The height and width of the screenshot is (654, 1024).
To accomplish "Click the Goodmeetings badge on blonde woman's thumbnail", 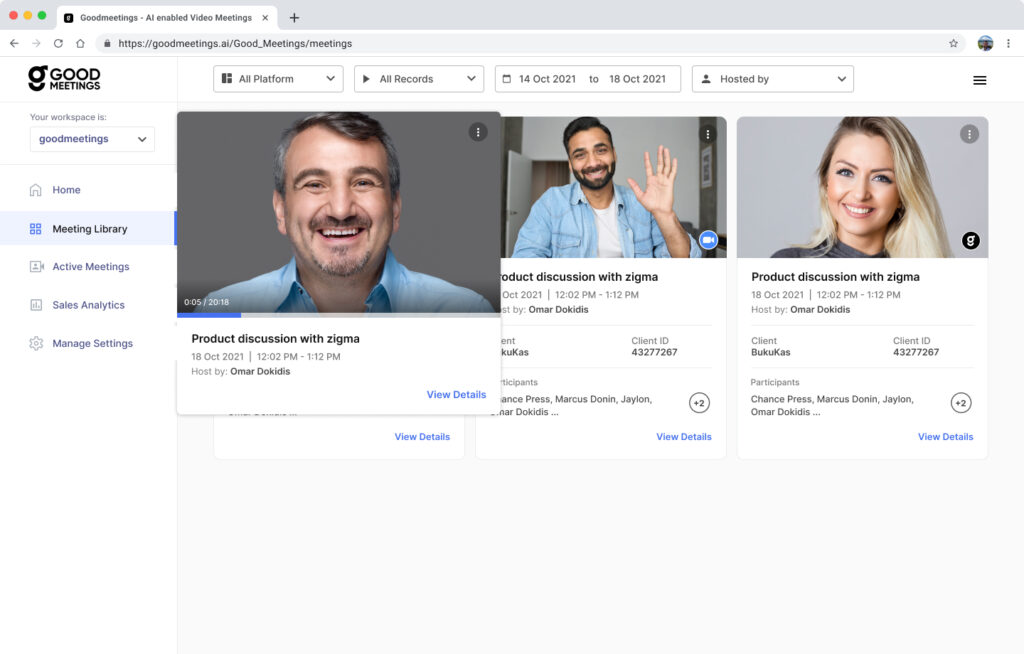I will (970, 240).
